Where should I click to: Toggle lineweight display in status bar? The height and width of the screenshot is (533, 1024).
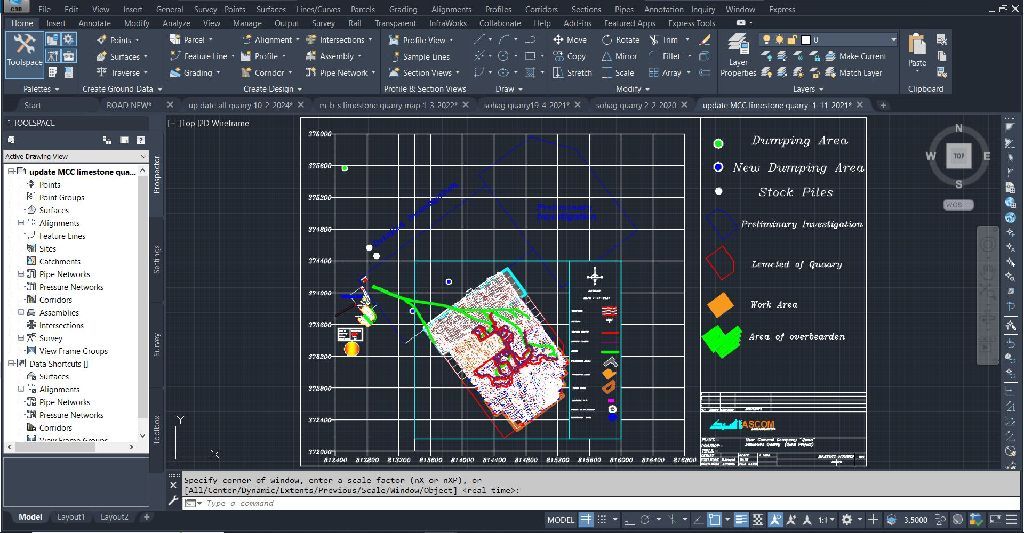(x=741, y=520)
